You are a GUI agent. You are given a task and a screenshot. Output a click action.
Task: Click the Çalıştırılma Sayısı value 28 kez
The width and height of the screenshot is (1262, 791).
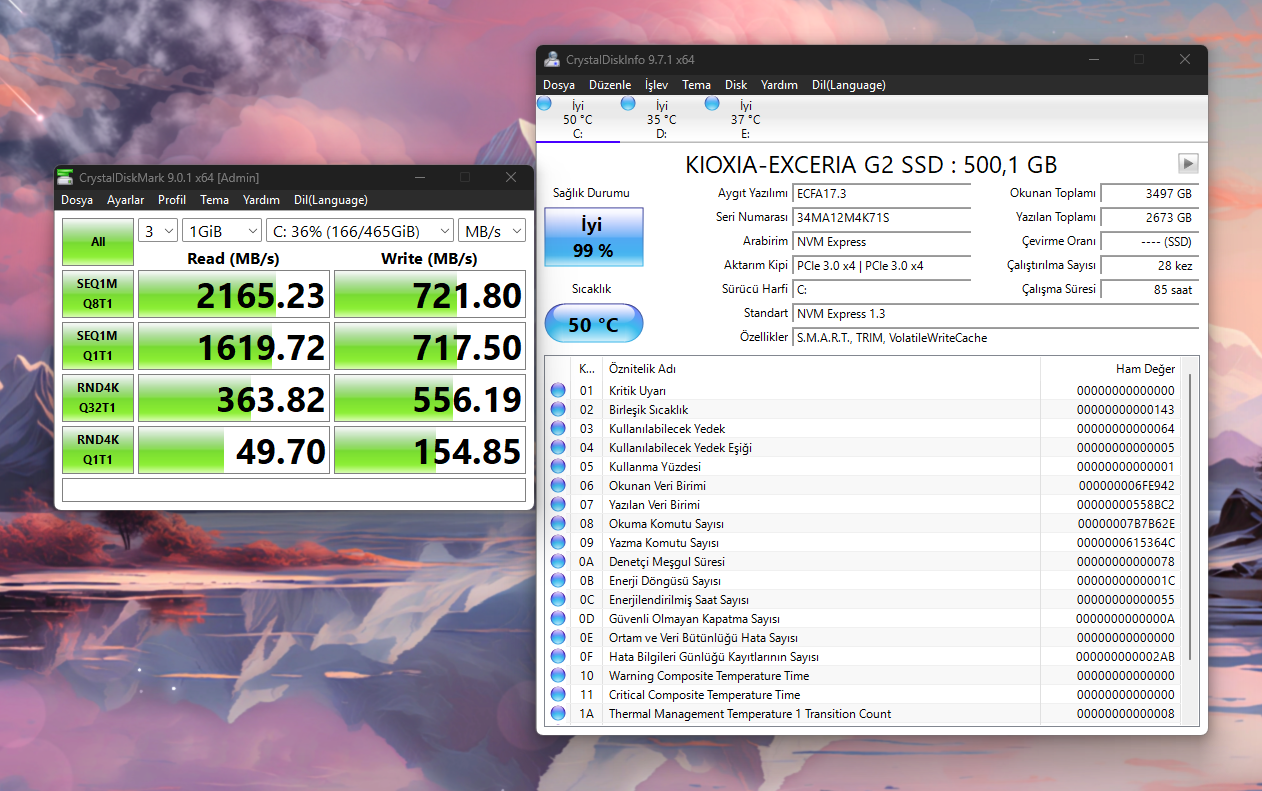(x=1150, y=265)
